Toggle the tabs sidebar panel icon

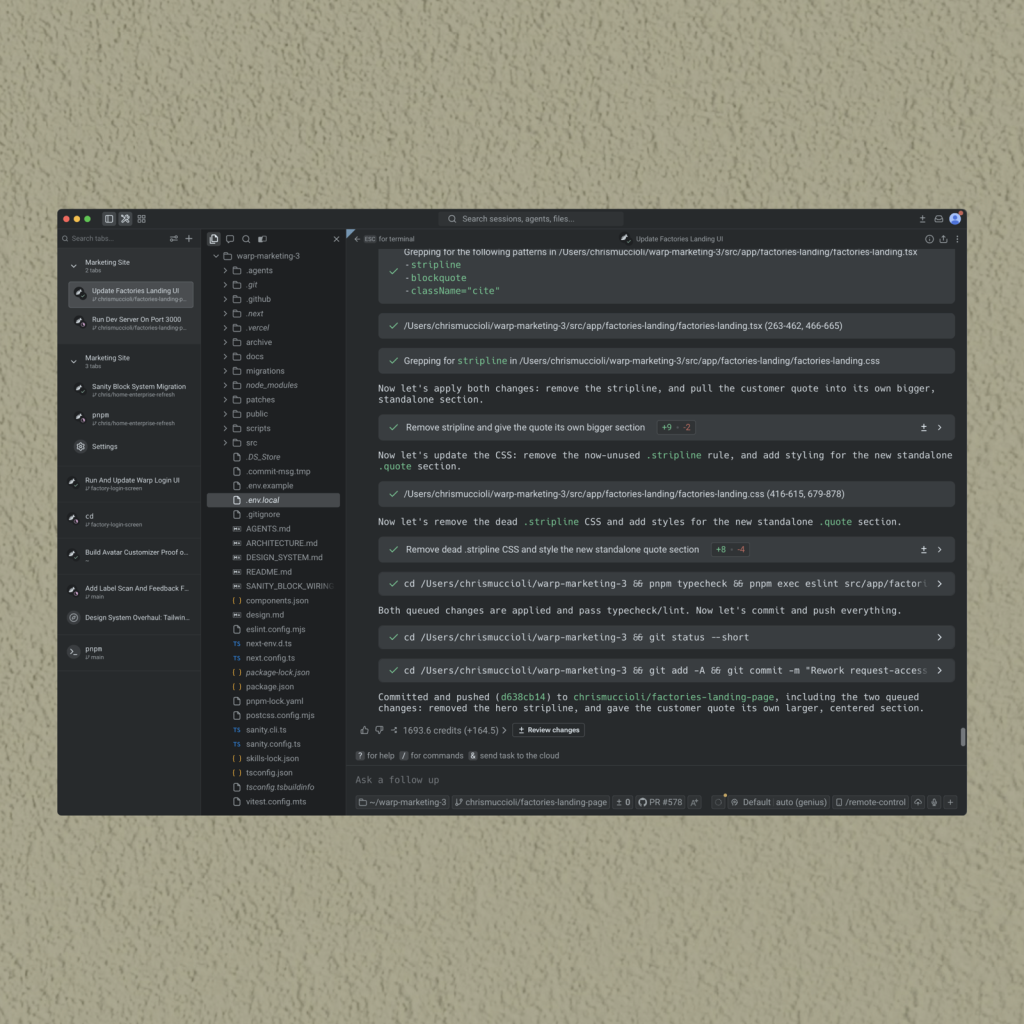point(109,219)
